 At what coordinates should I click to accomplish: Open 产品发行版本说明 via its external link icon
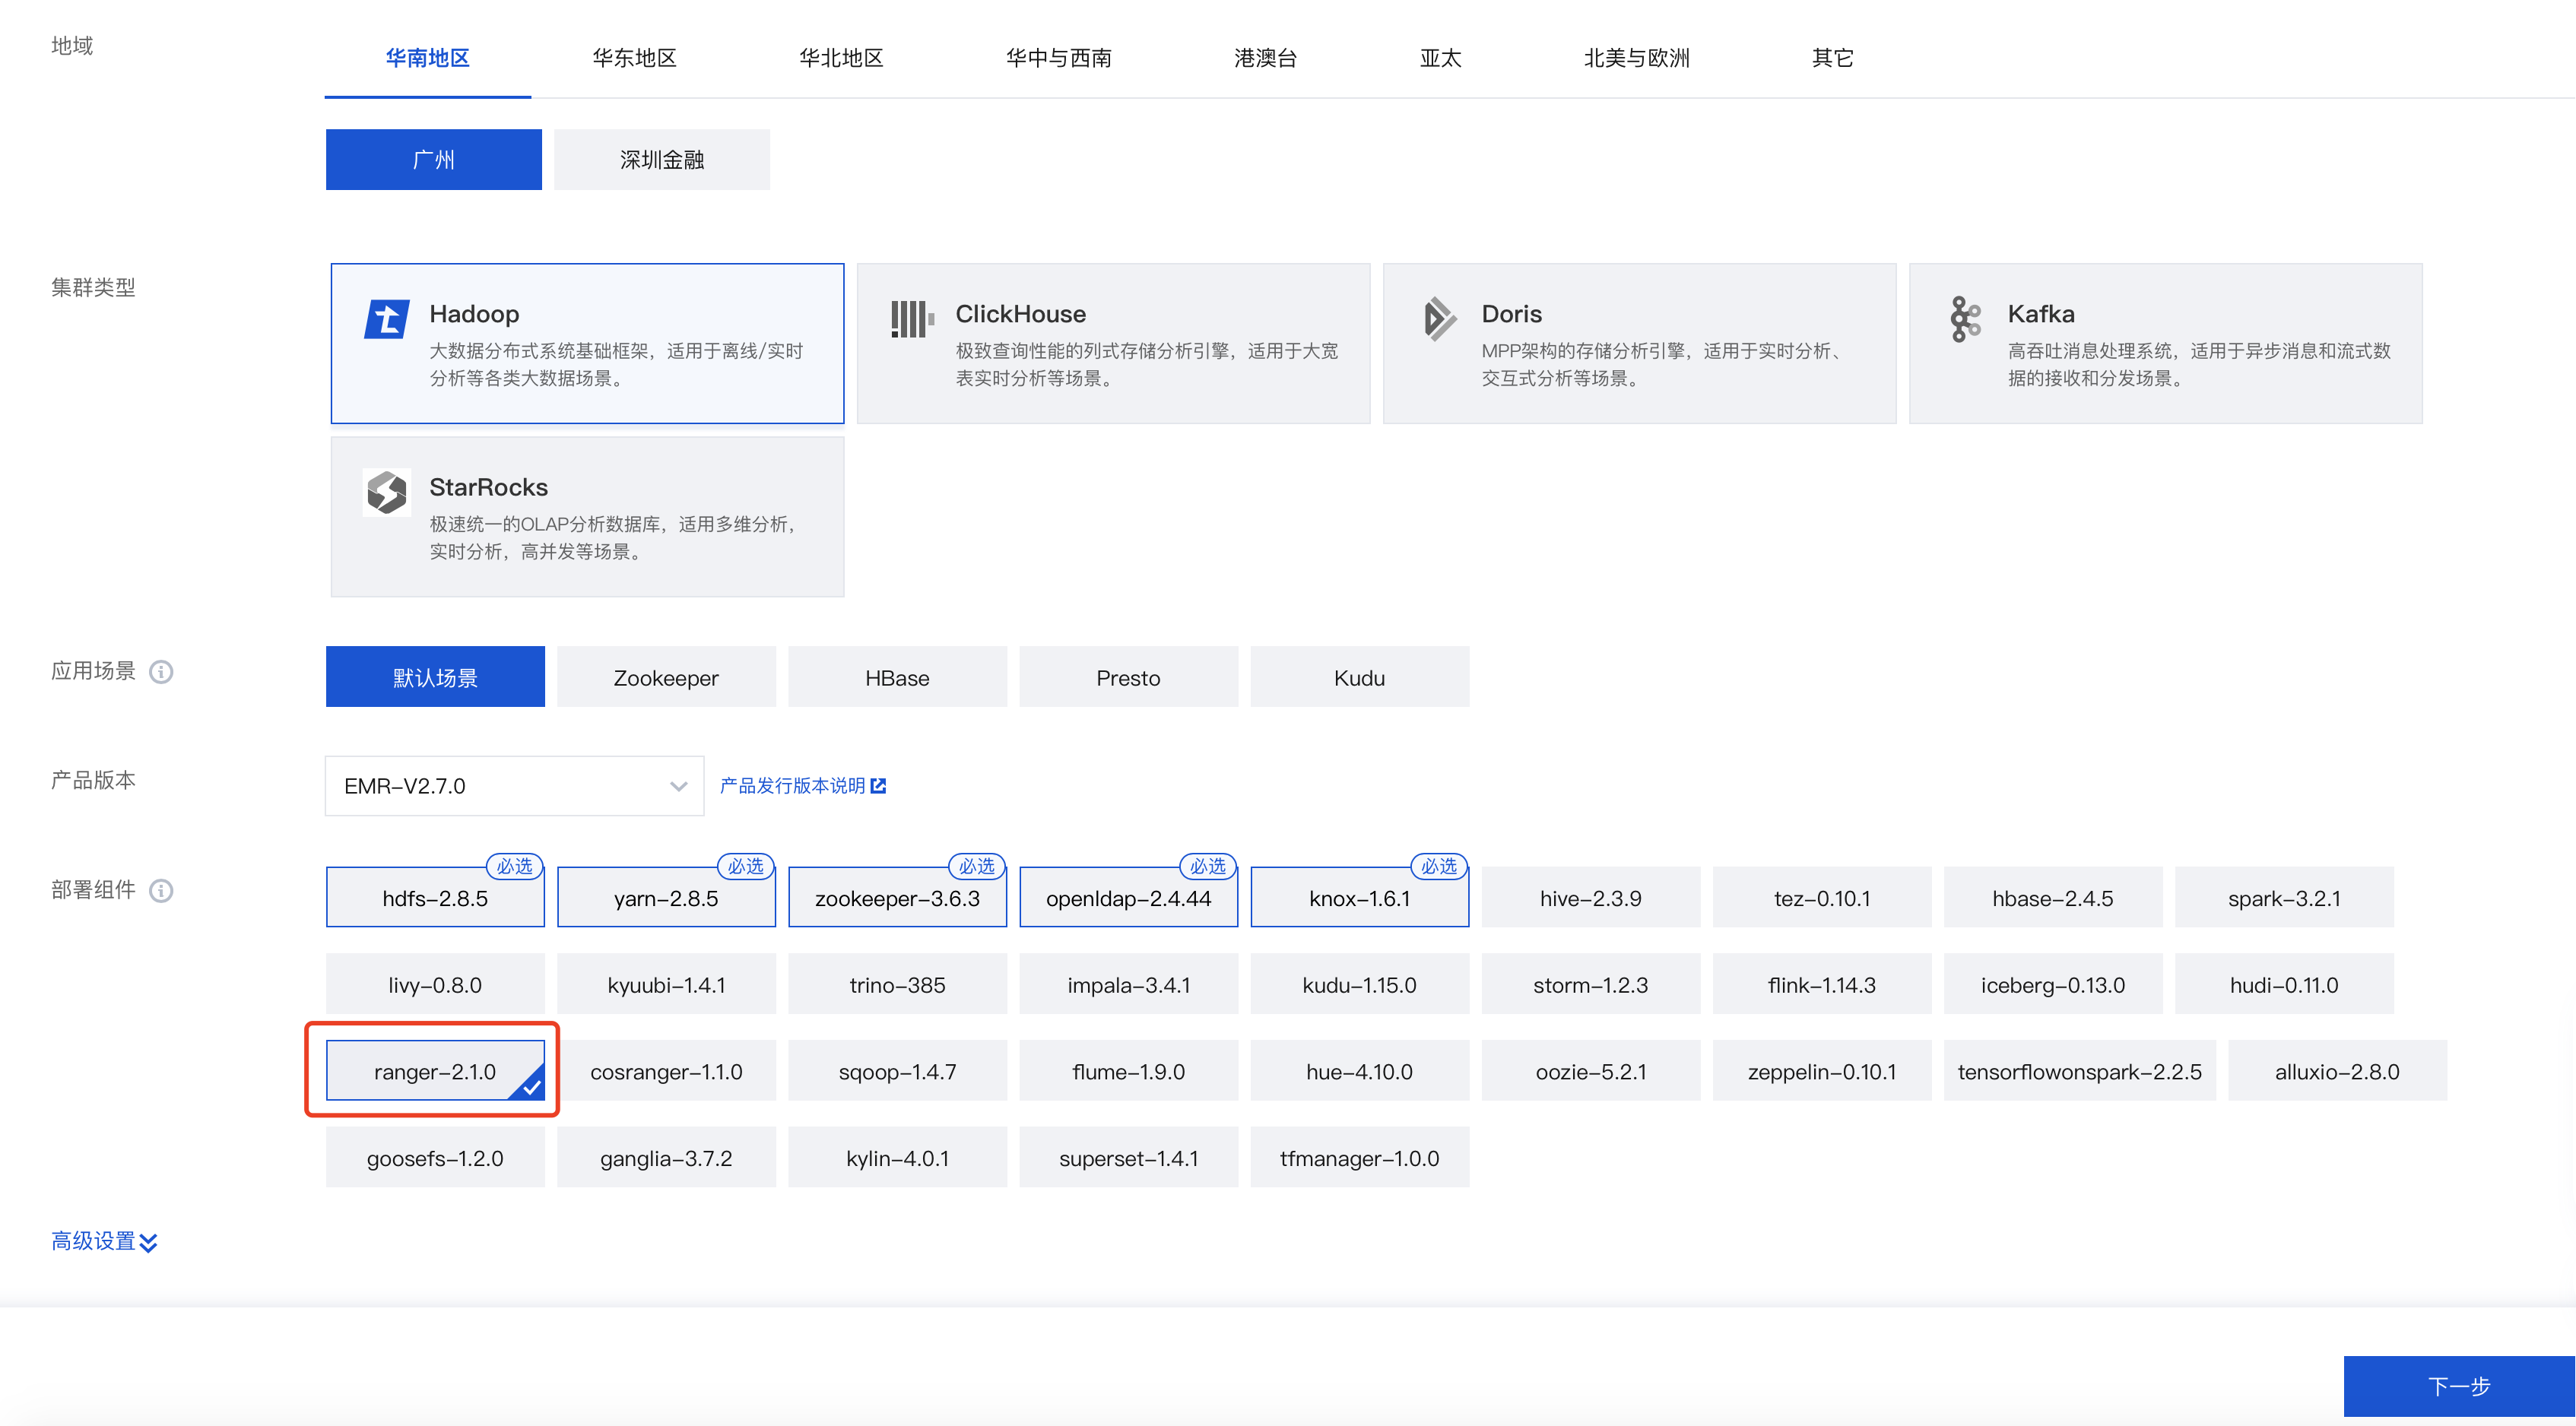(878, 785)
